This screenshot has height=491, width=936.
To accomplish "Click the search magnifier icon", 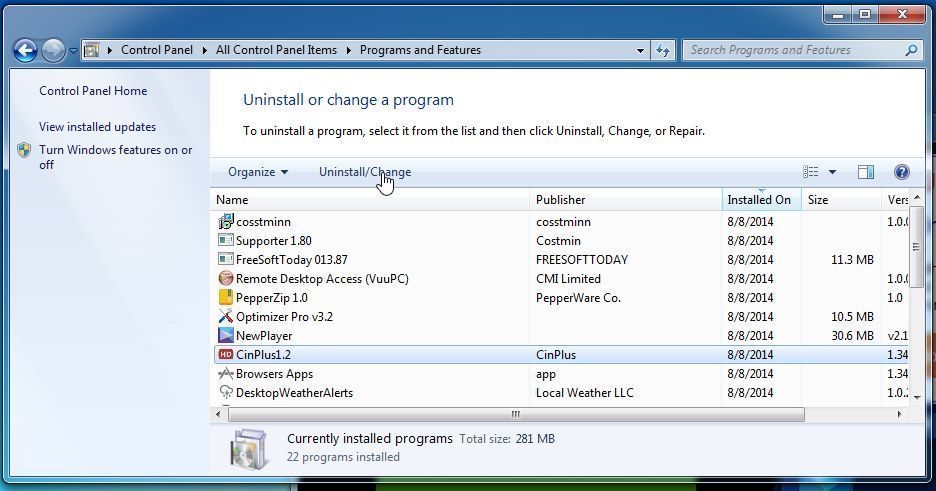I will click(x=911, y=50).
